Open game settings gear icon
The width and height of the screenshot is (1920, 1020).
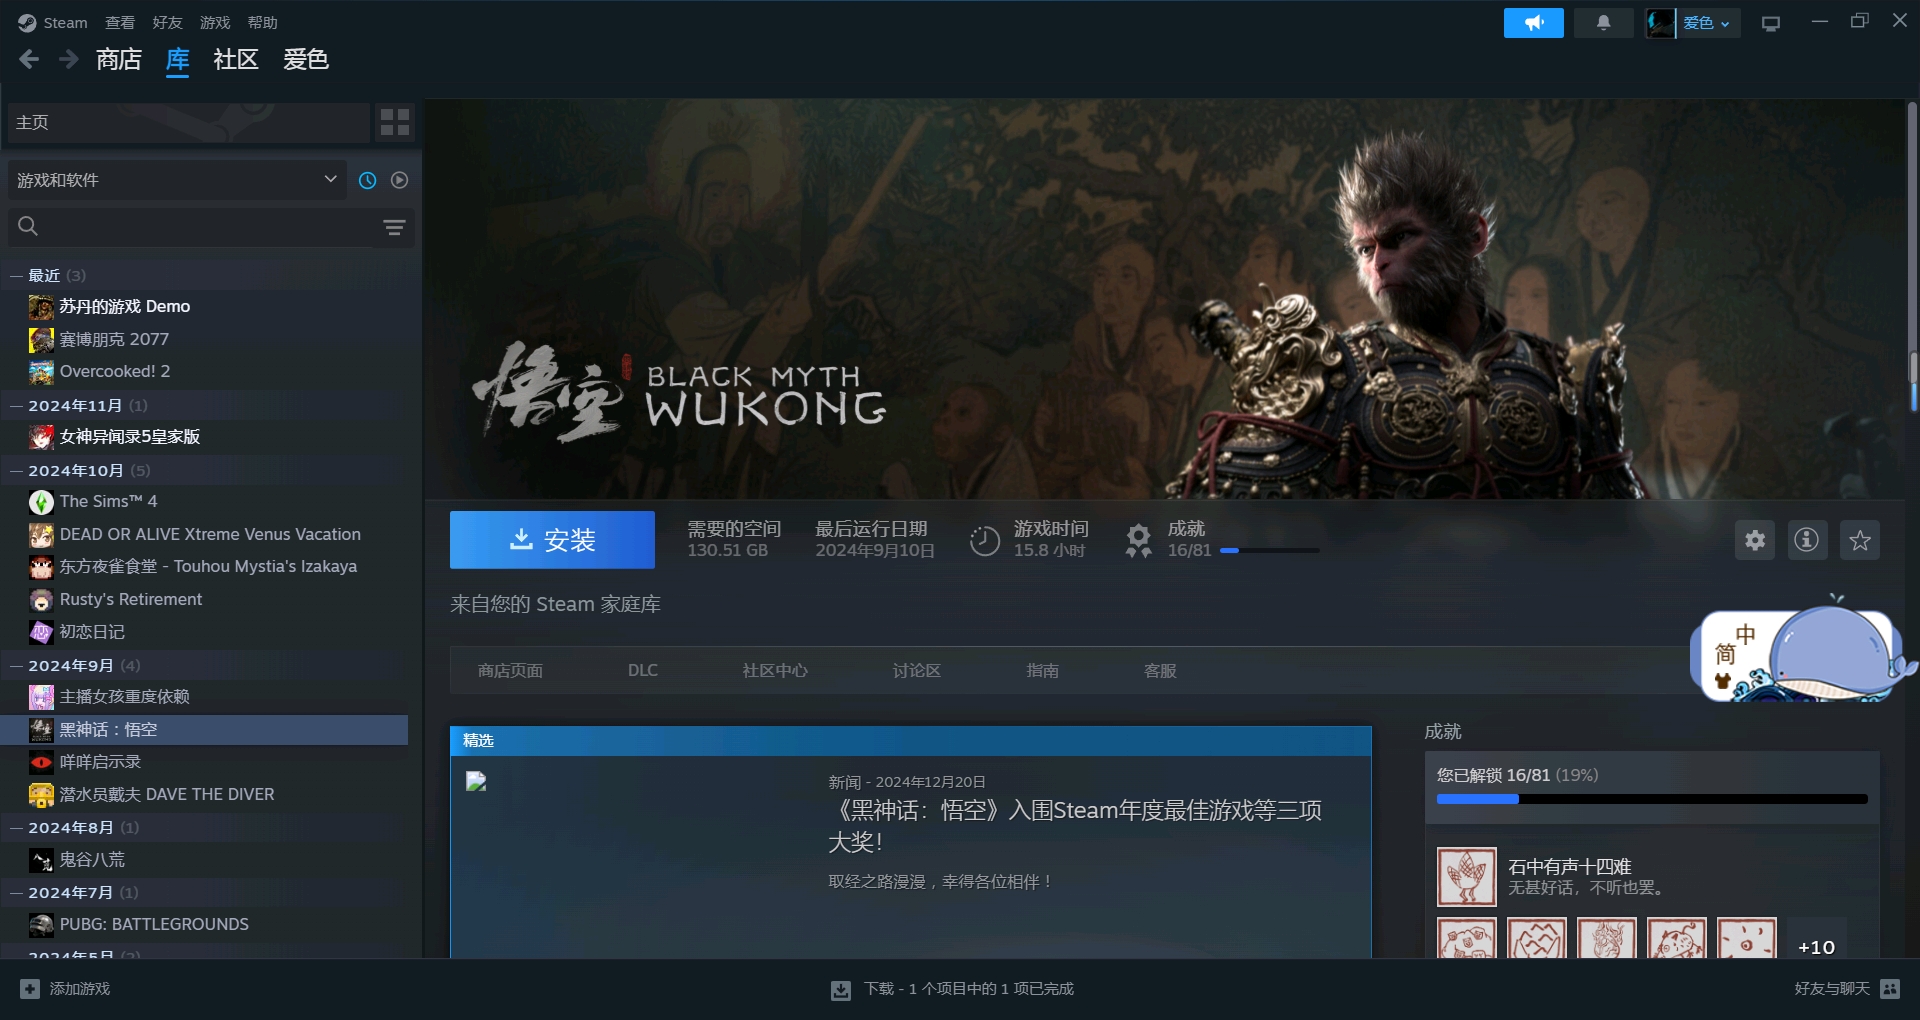point(1754,540)
